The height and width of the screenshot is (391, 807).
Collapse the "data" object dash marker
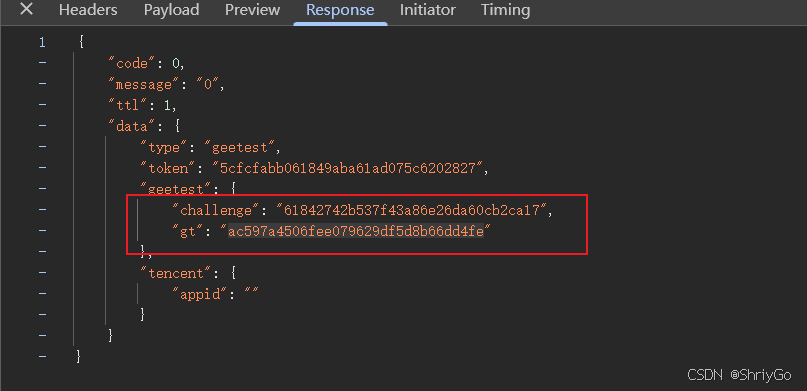42,126
